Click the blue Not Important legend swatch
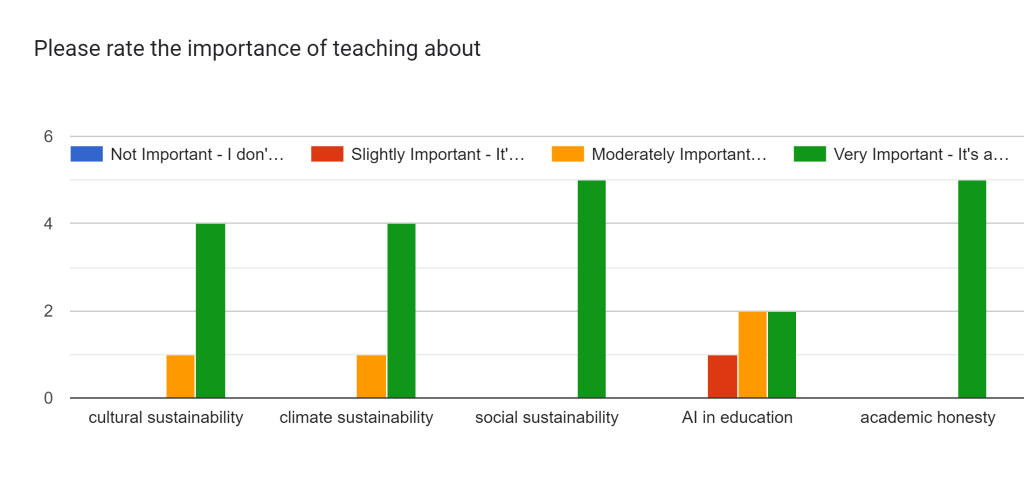The height and width of the screenshot is (501, 1024). click(x=86, y=154)
